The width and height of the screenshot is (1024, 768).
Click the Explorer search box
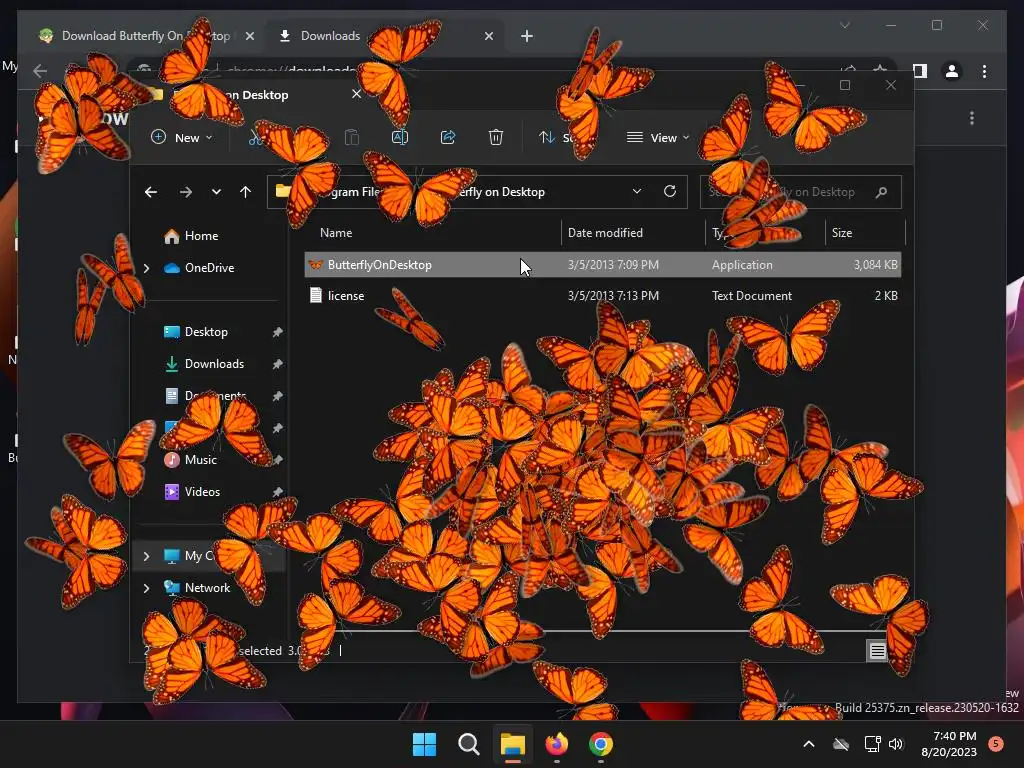[x=801, y=192]
